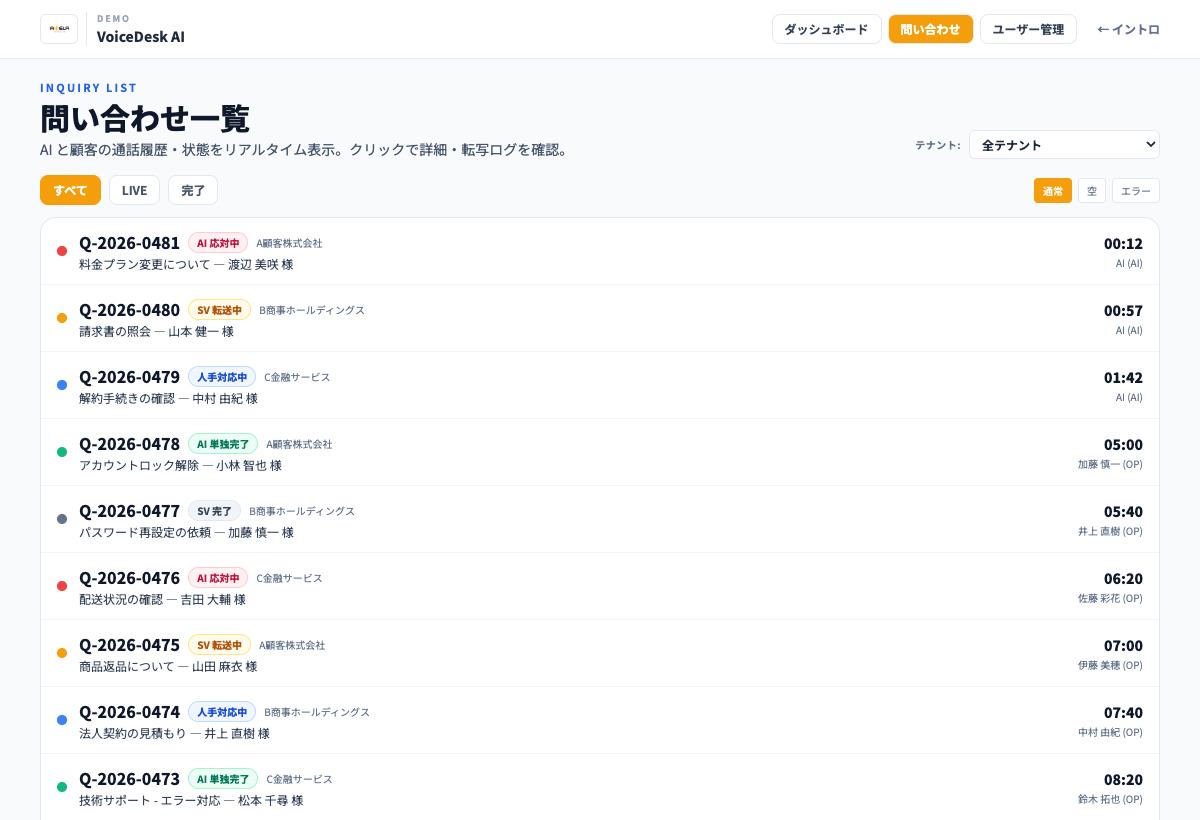1200x820 pixels.
Task: Click the 人手対応中 badge on Q-2026-0479
Action: click(222, 377)
